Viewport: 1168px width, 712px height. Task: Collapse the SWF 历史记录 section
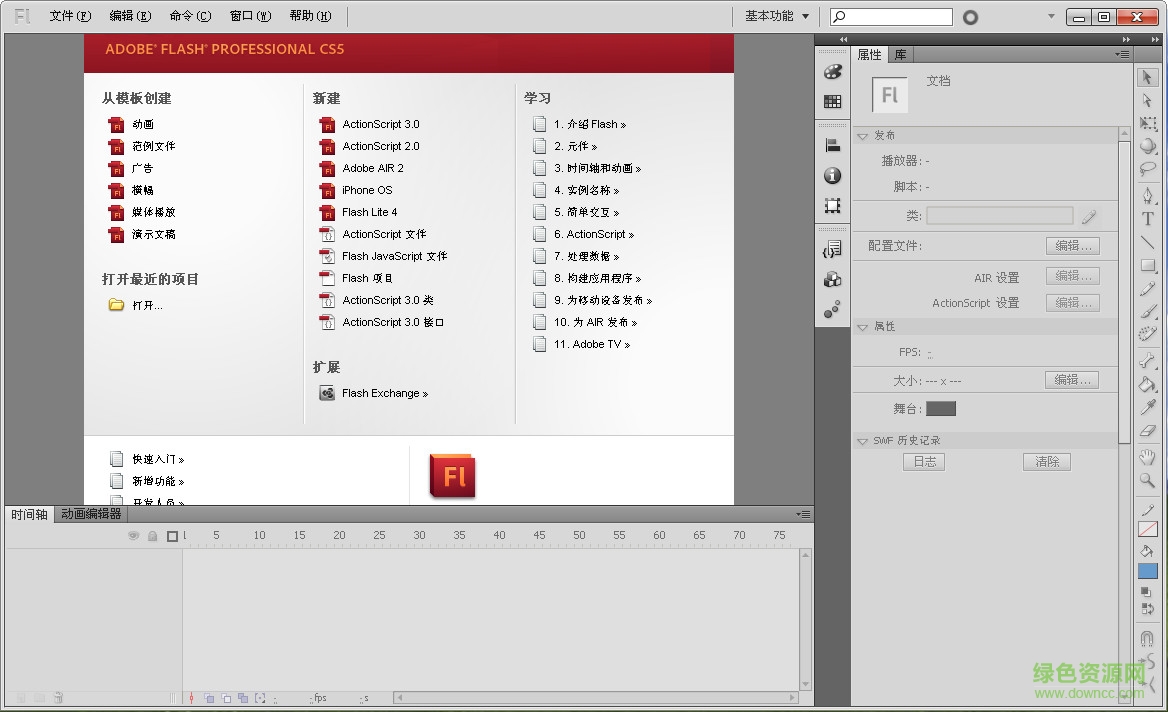[x=863, y=440]
